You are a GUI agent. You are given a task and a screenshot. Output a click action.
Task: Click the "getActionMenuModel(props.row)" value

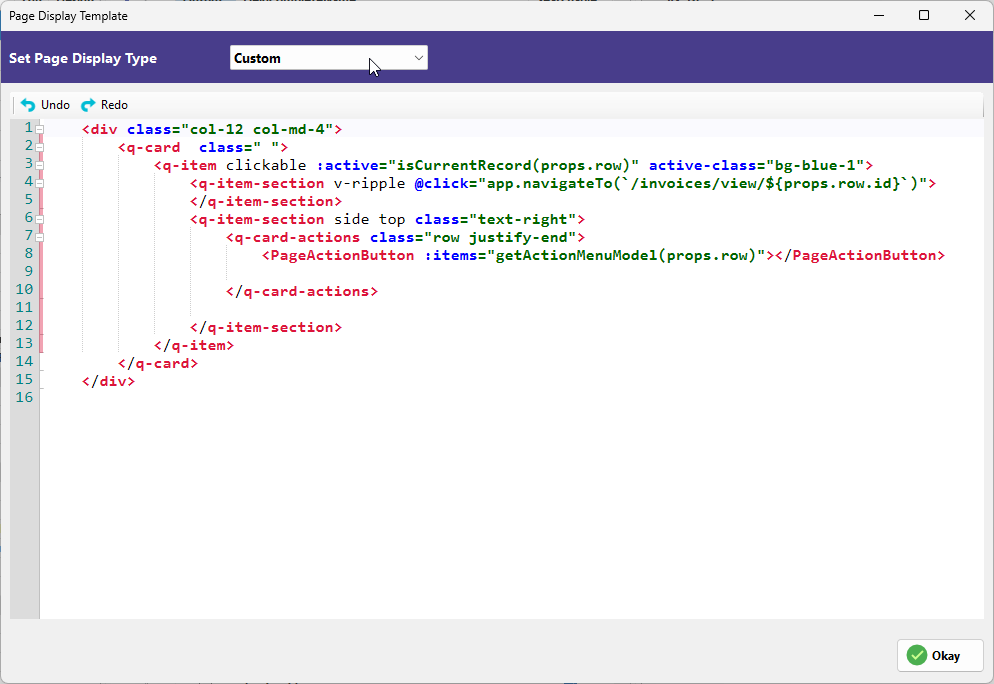pyautogui.click(x=626, y=255)
